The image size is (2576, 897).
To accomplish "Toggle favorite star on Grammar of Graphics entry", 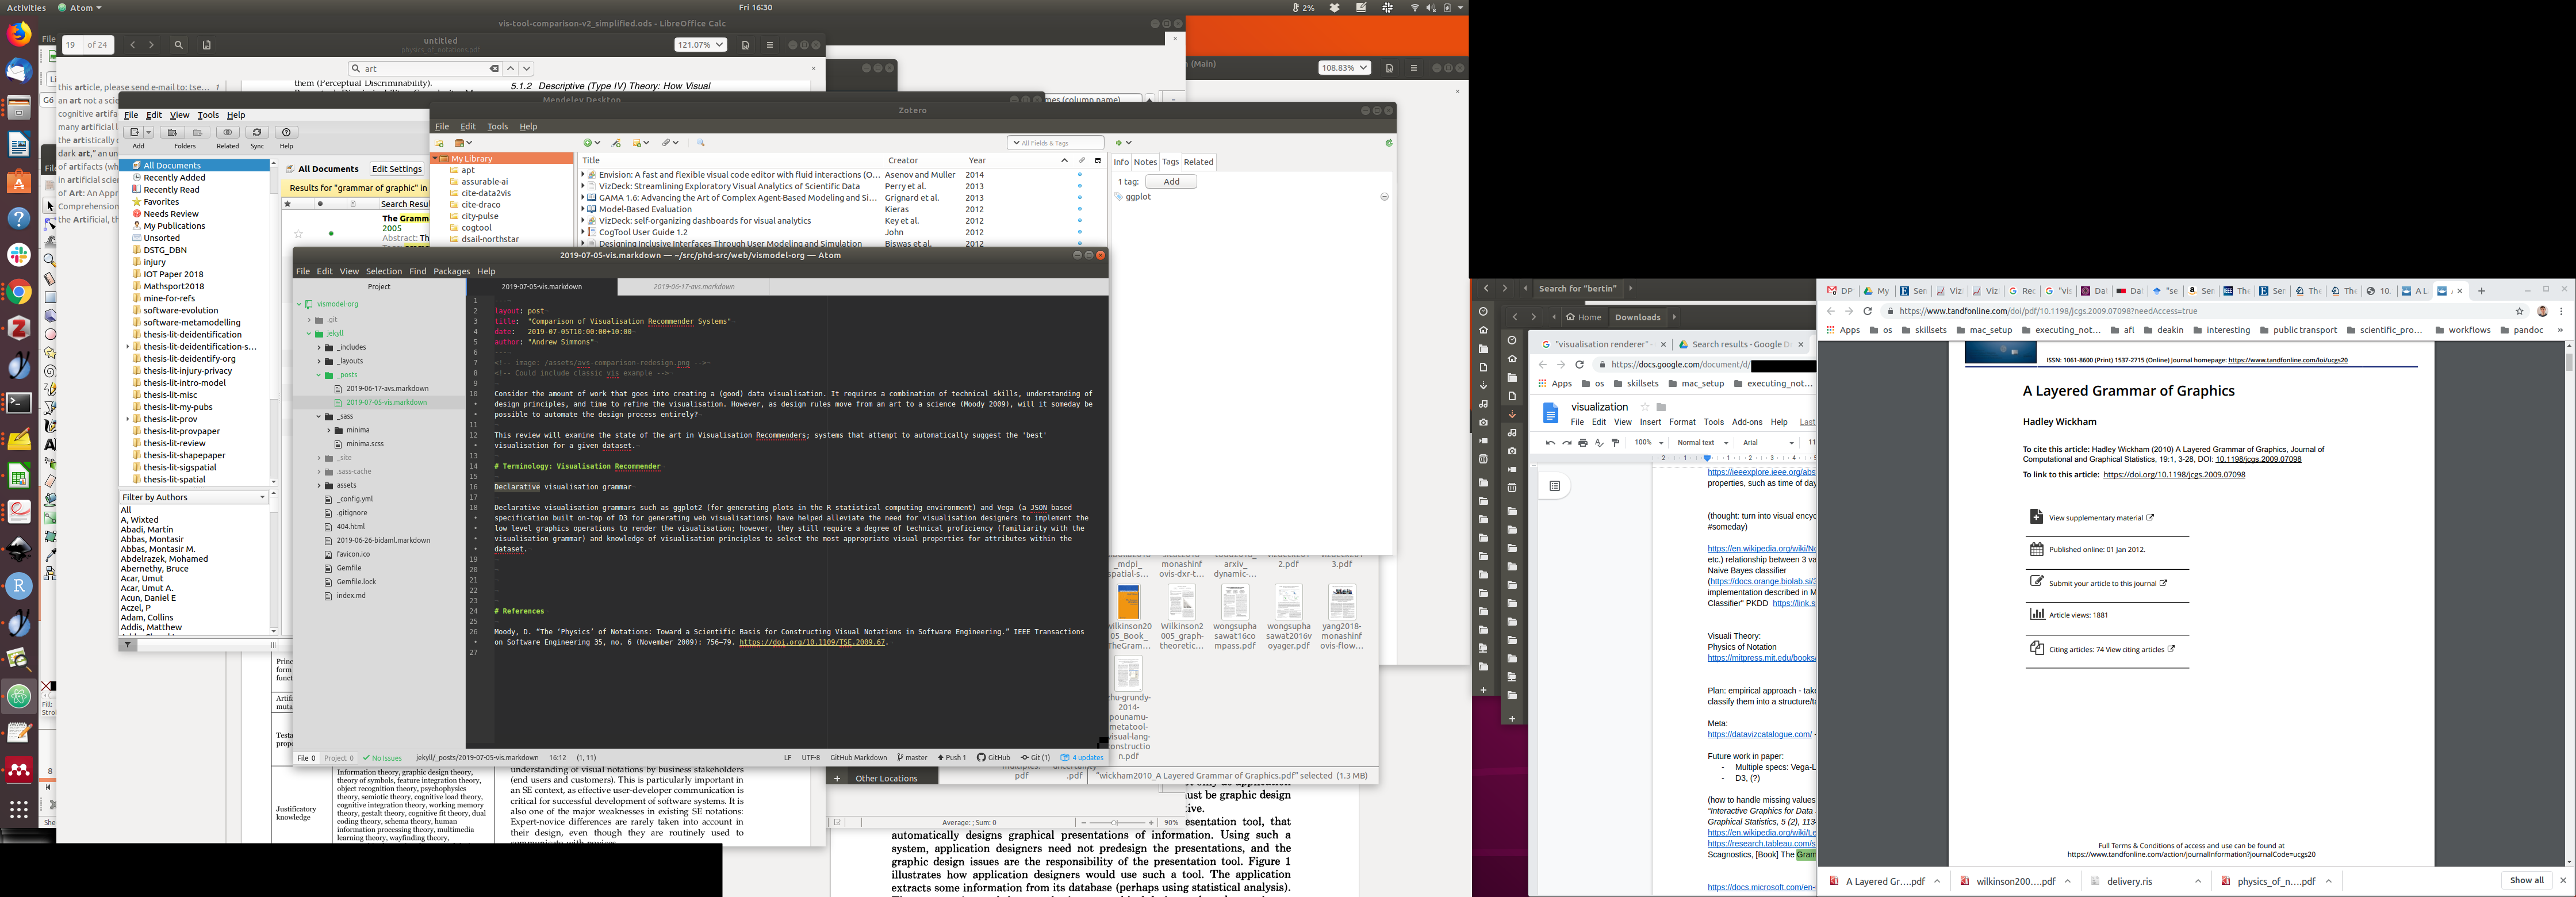I will tap(298, 233).
